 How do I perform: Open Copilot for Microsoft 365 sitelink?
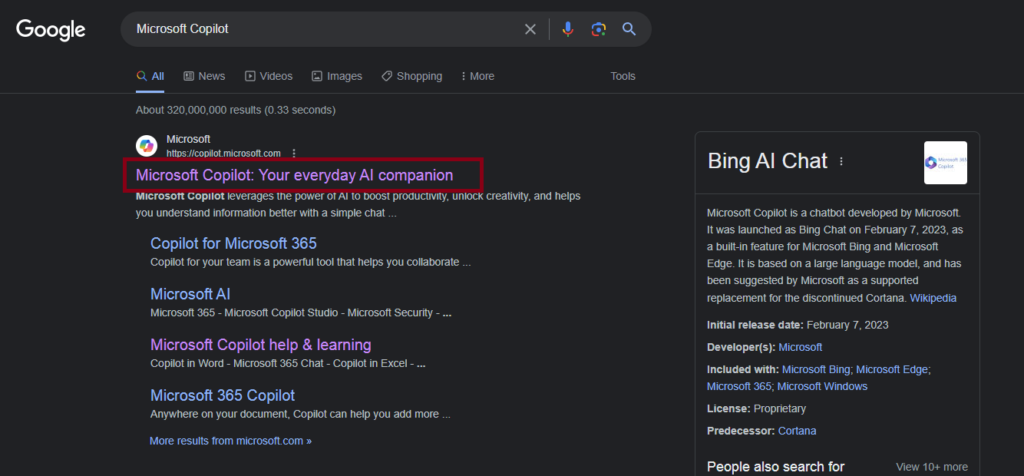pyautogui.click(x=233, y=243)
